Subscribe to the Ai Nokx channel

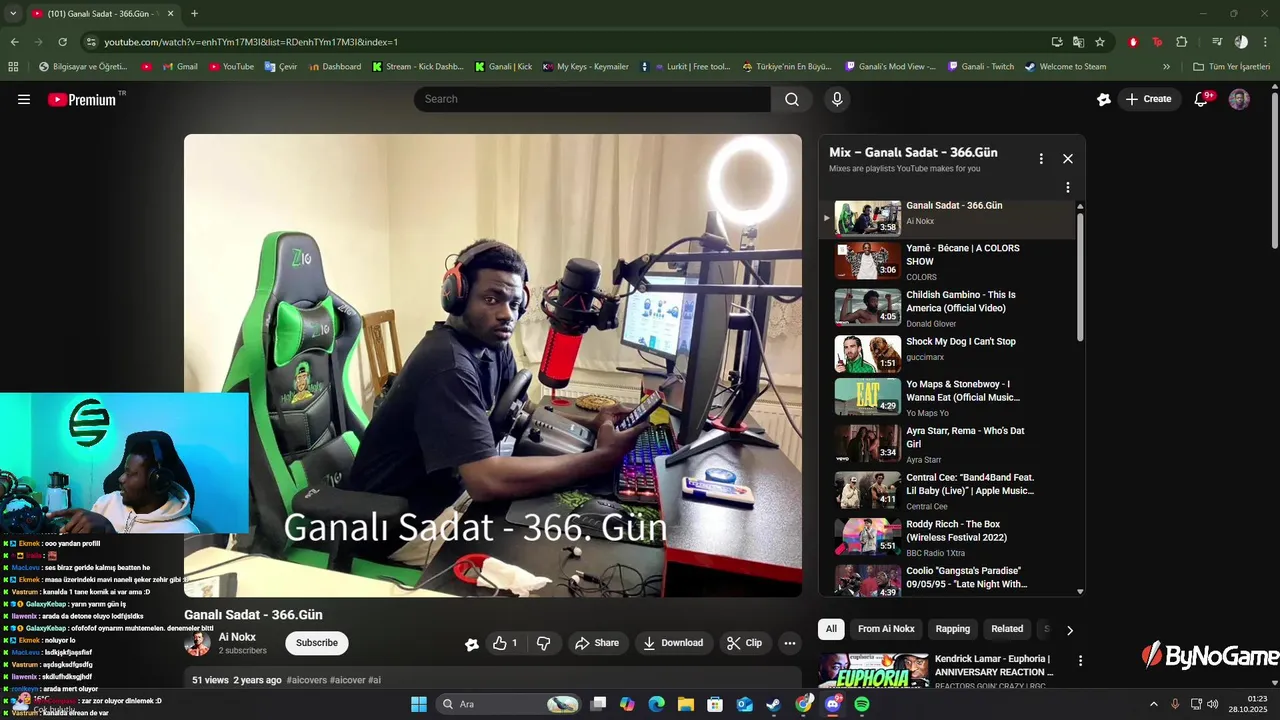(x=317, y=643)
